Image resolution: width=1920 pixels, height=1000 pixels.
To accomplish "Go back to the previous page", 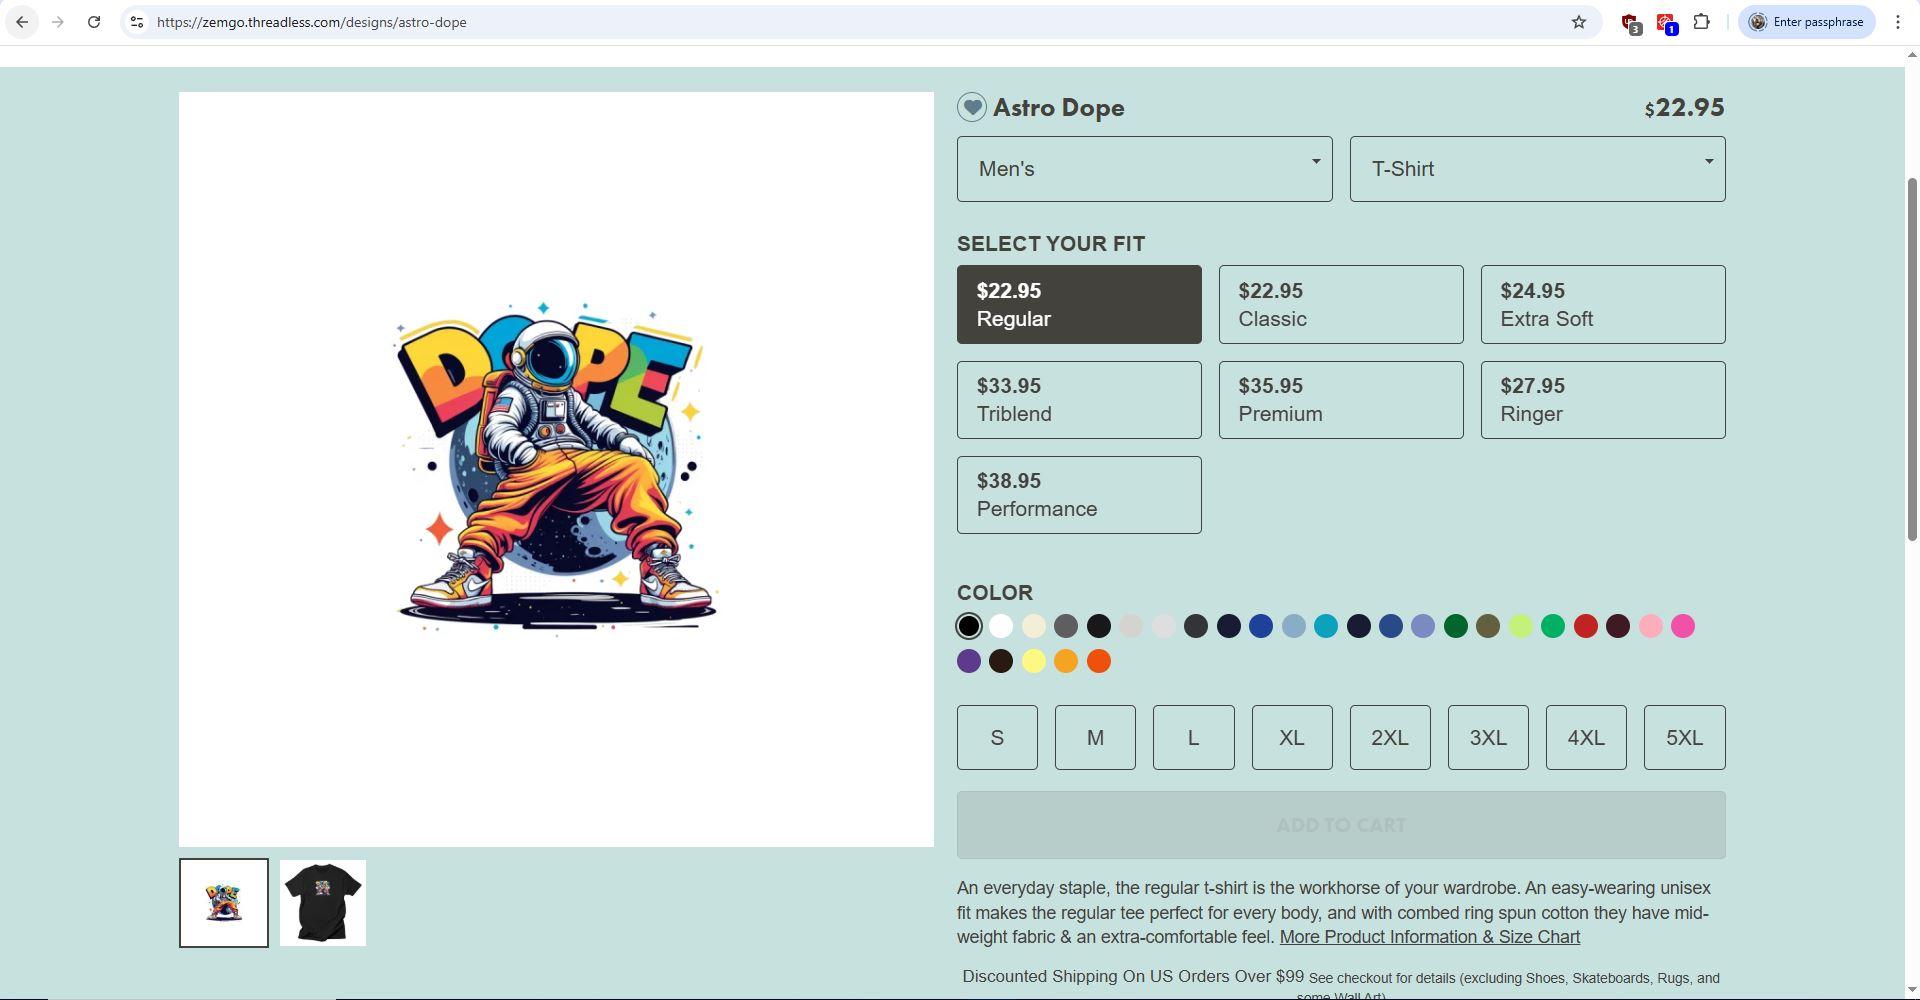I will coord(22,22).
